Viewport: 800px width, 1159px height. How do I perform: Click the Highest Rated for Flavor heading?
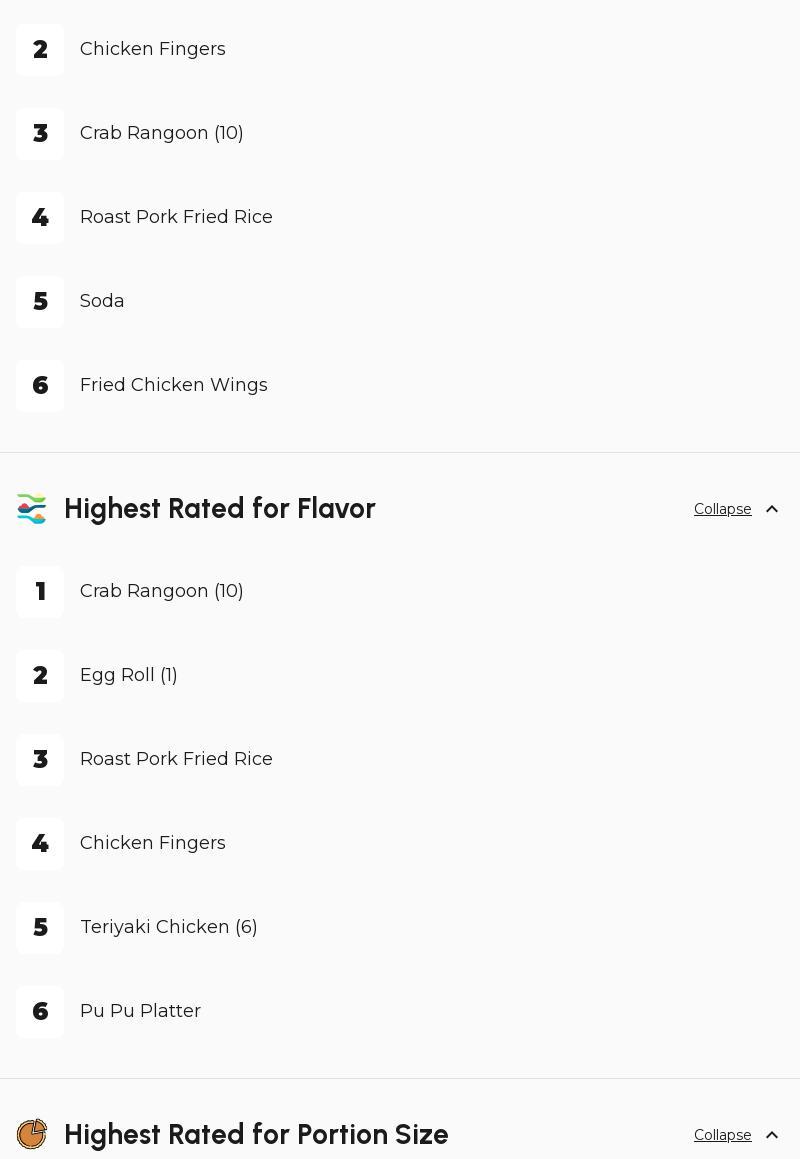click(219, 509)
